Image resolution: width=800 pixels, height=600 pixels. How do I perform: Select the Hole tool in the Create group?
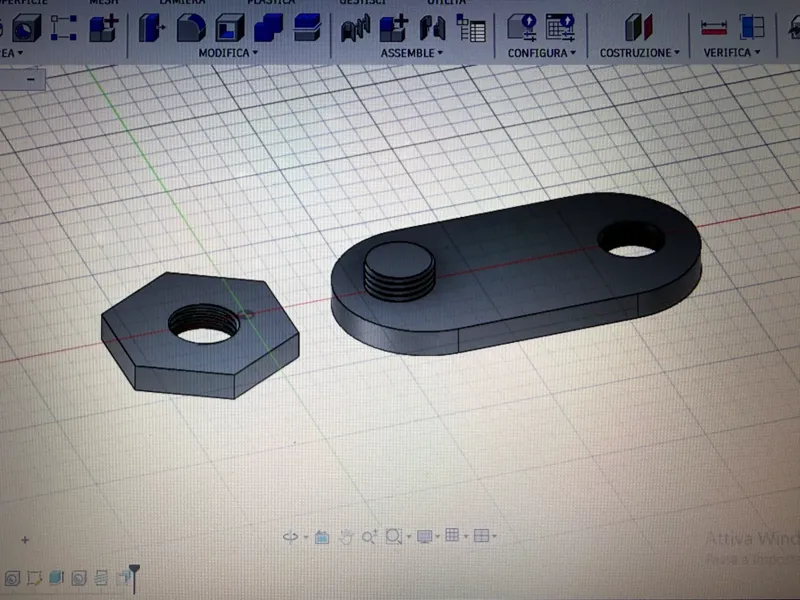pyautogui.click(x=27, y=28)
